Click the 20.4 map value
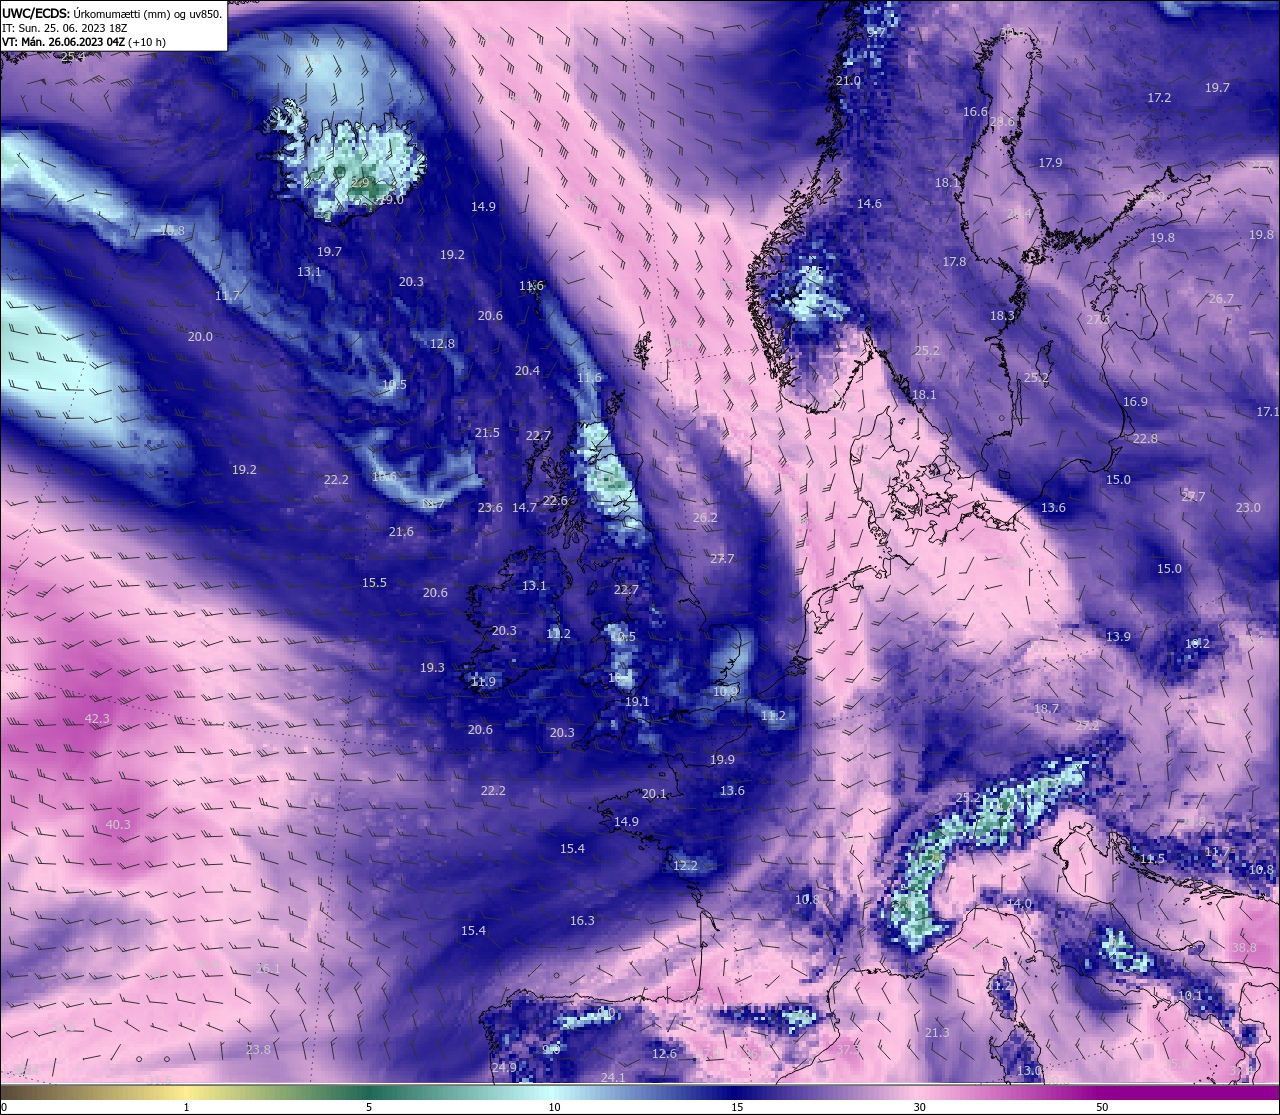Viewport: 1280px width, 1115px height. tap(527, 370)
